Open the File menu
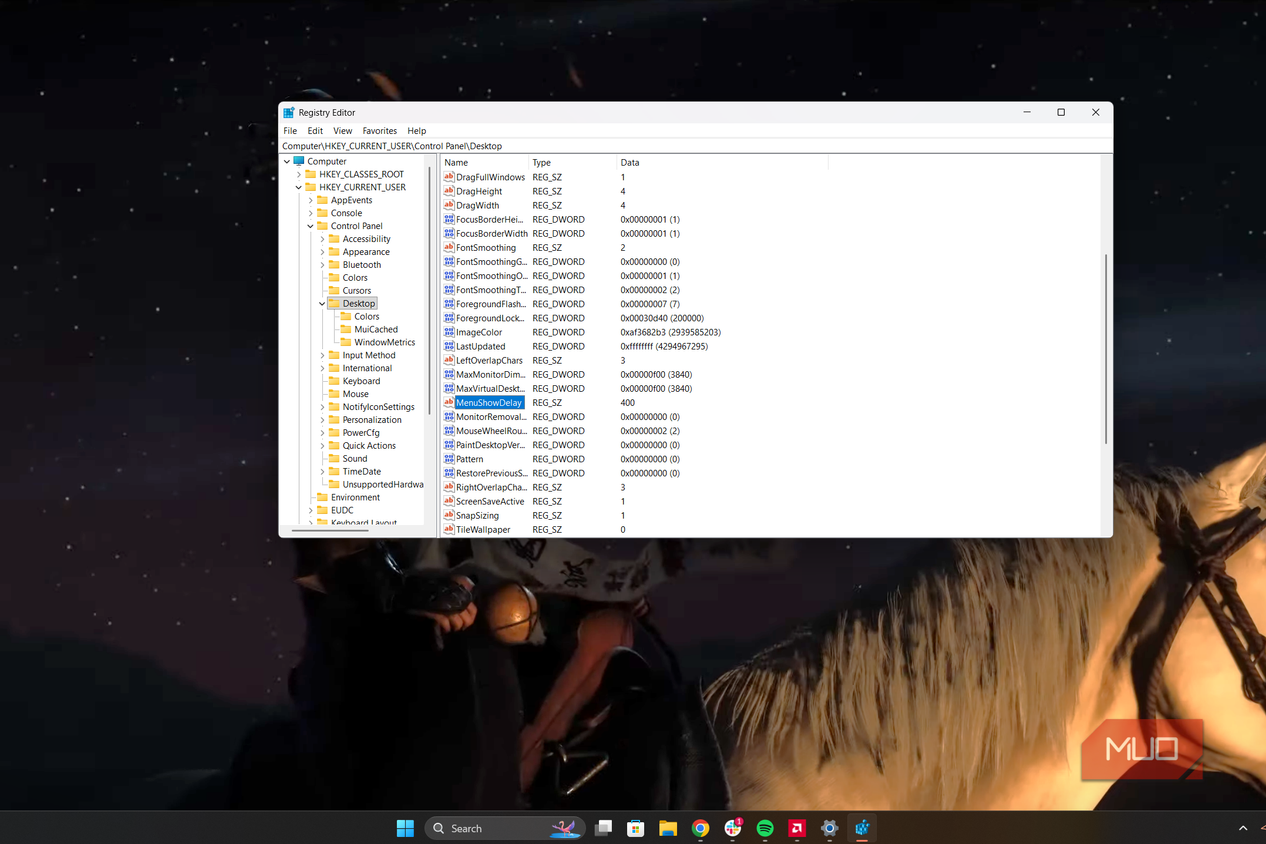Screen dimensions: 1266x844 click(290, 131)
